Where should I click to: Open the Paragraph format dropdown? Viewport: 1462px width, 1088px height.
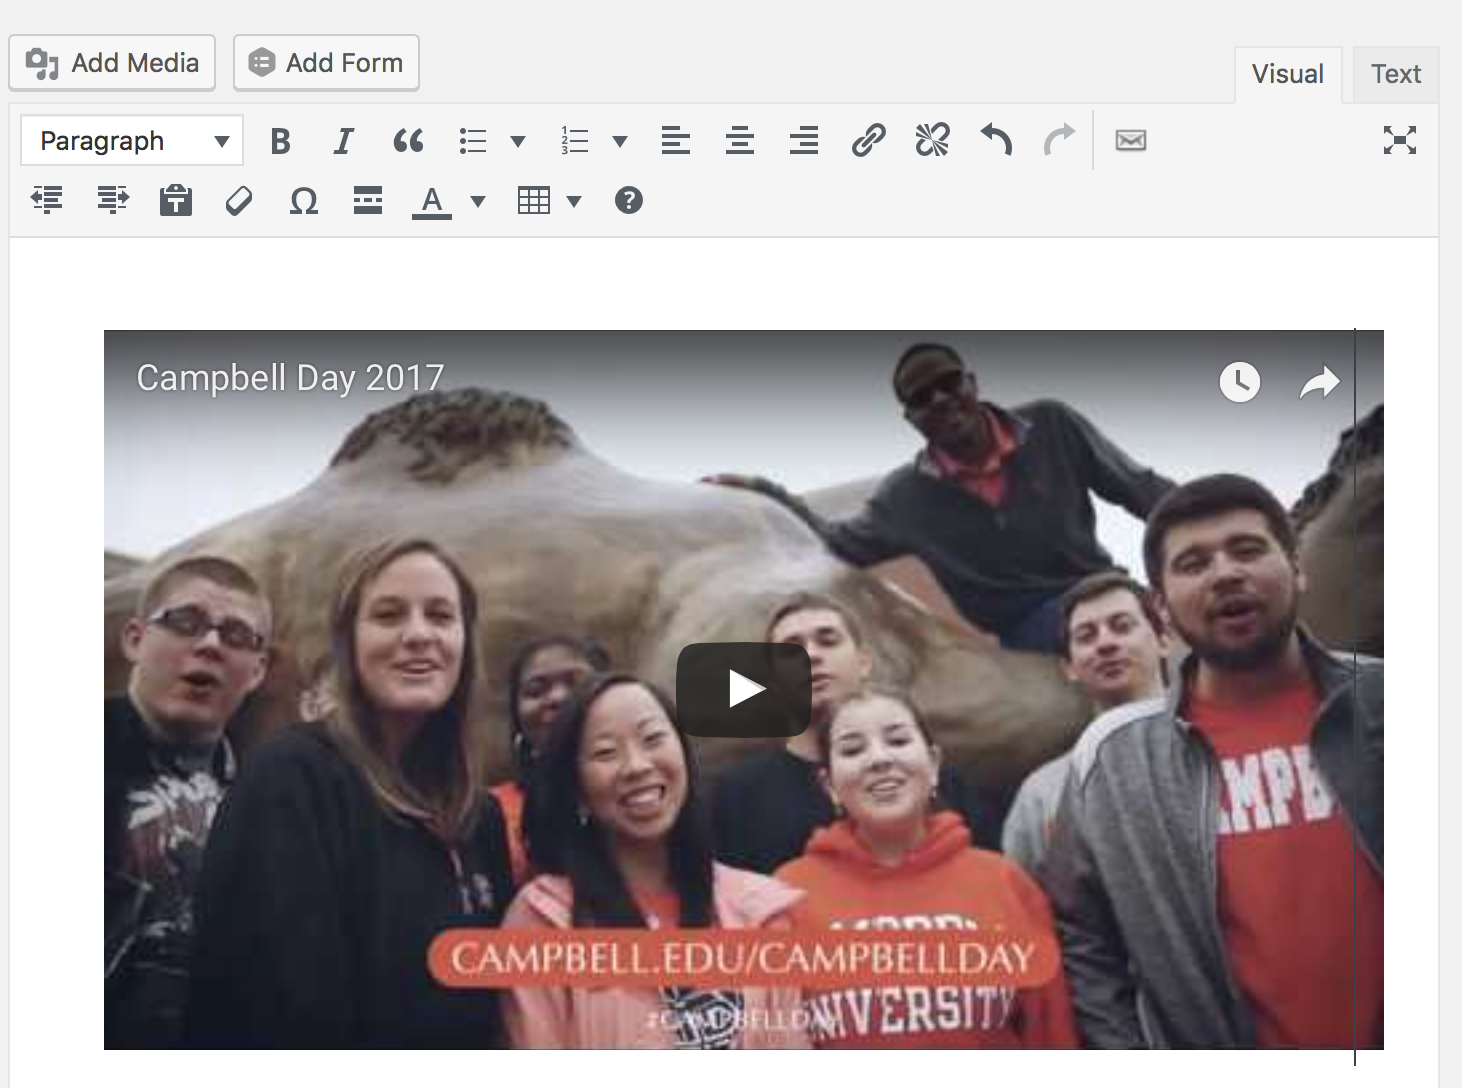(x=132, y=141)
